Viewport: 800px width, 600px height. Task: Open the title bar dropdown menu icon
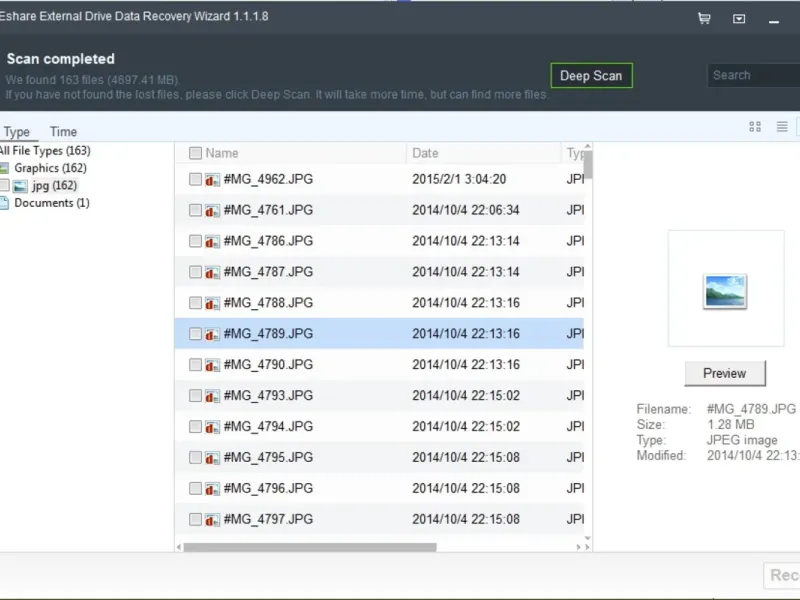739,19
